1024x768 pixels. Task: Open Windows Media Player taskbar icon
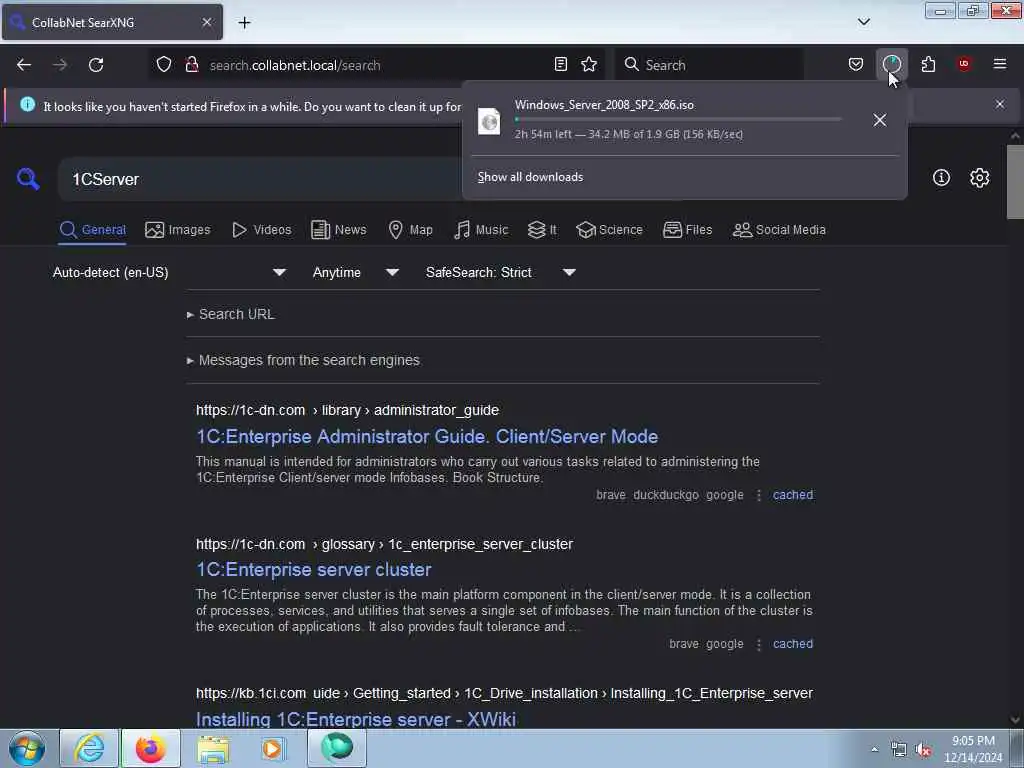pos(273,748)
